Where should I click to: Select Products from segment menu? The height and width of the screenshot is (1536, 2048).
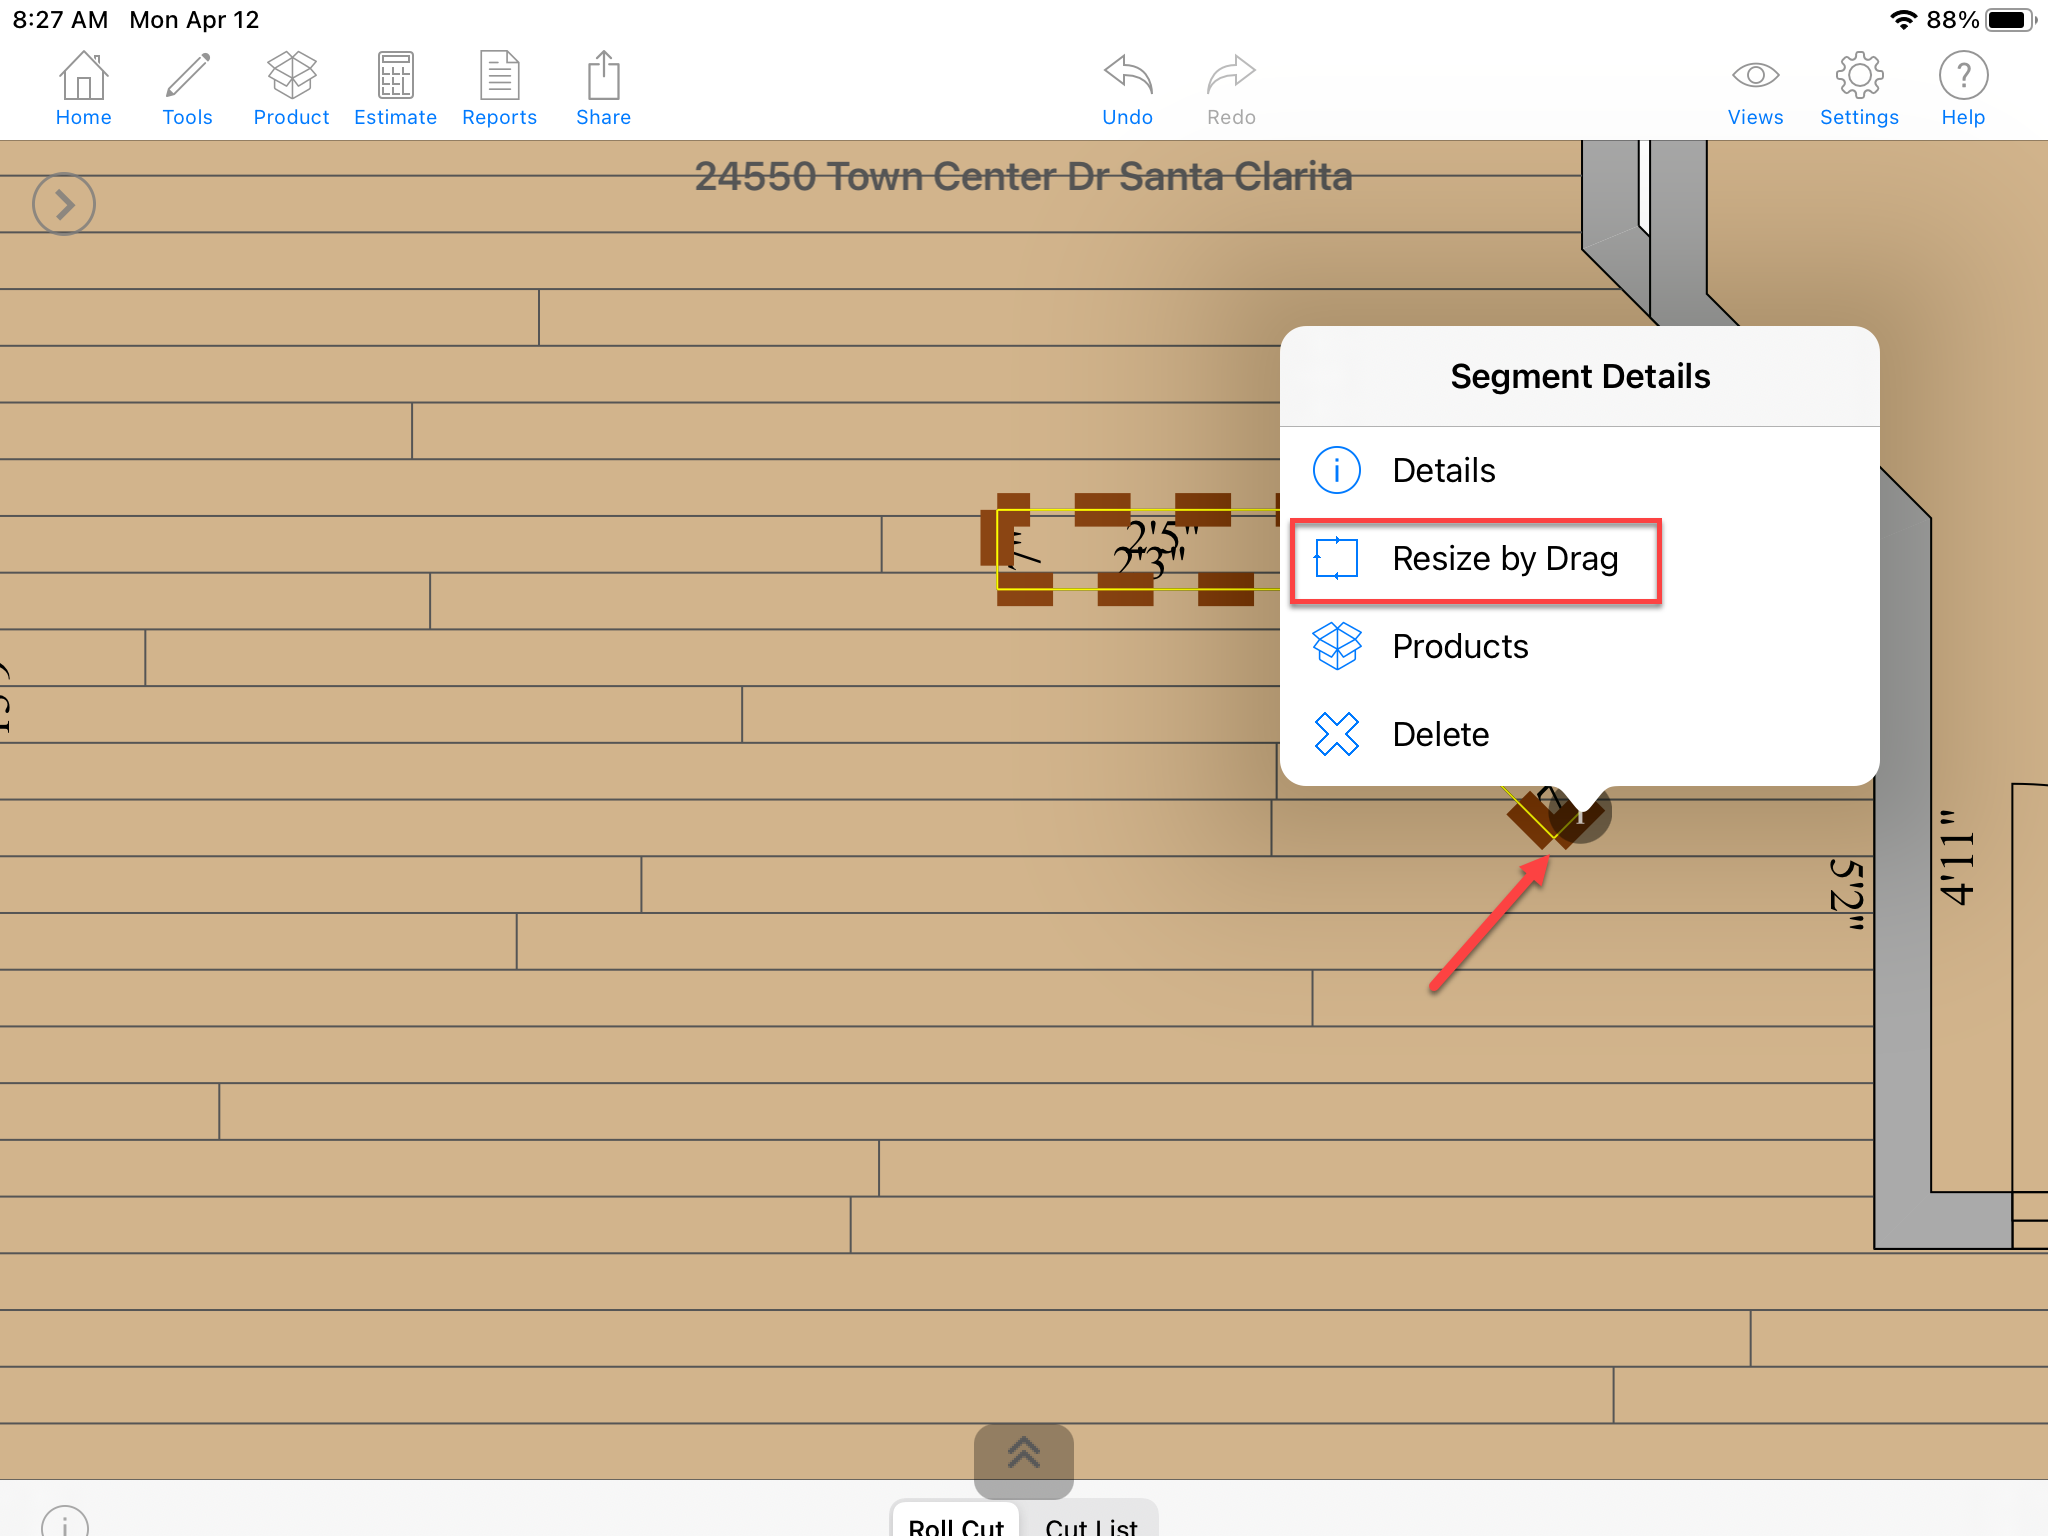coord(1459,645)
